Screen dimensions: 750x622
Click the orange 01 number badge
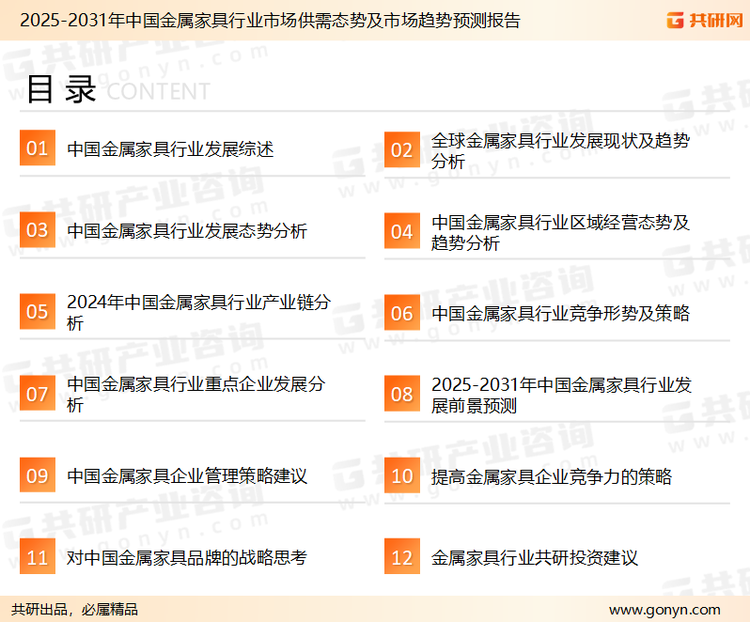(37, 148)
